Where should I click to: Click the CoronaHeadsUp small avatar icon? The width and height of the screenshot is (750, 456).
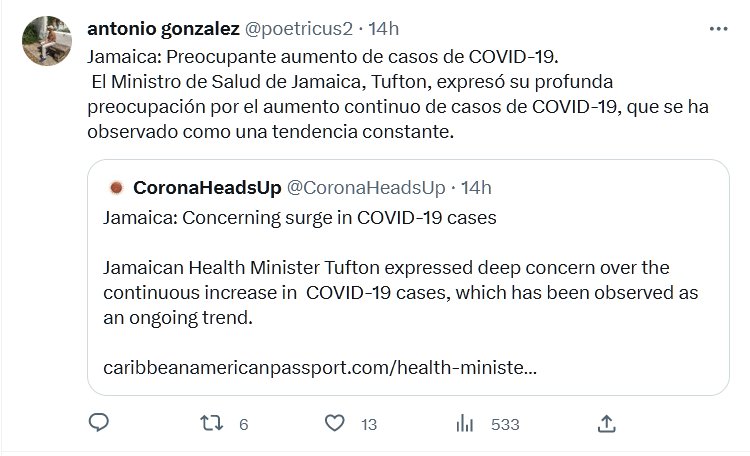(x=115, y=187)
